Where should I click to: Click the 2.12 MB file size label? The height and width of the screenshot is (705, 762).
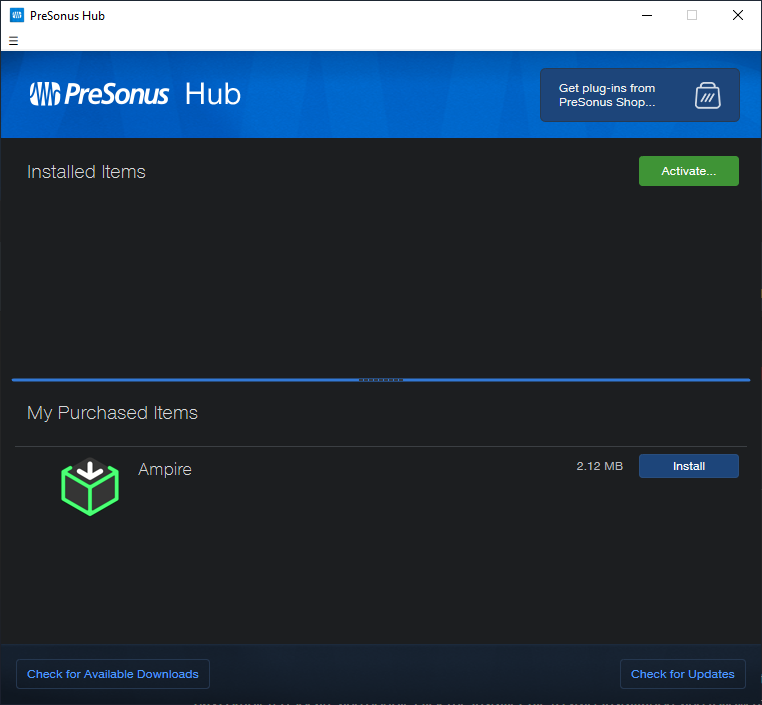pyautogui.click(x=599, y=466)
